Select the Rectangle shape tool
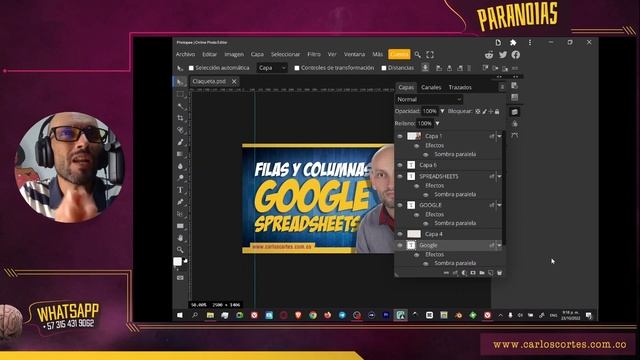 click(x=180, y=226)
